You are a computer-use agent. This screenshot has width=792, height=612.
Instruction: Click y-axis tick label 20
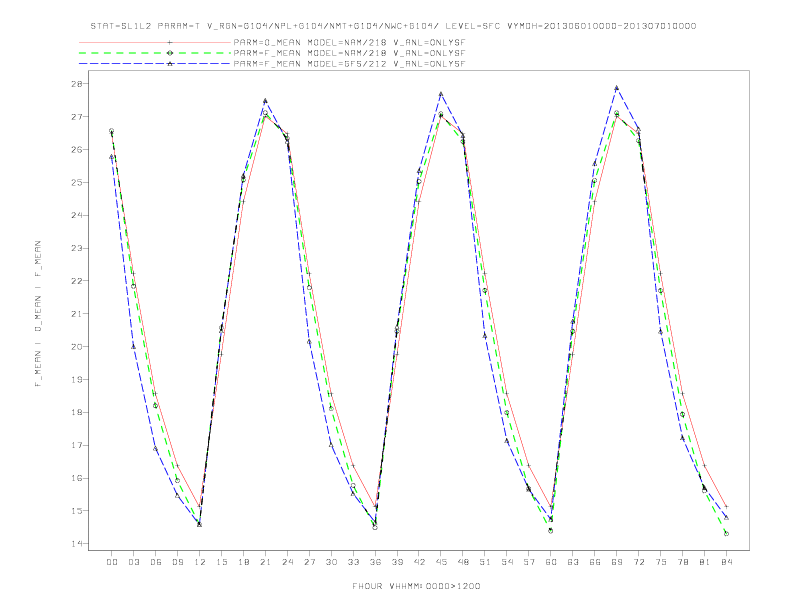[x=77, y=346]
